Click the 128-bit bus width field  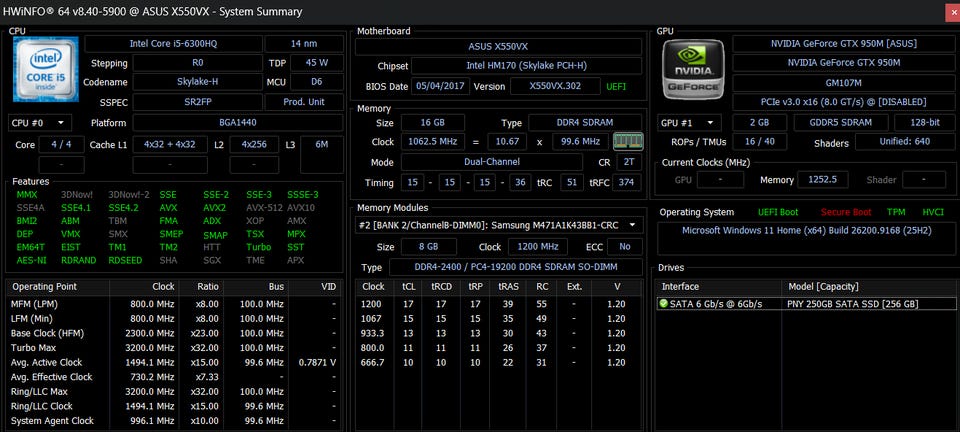(x=924, y=122)
